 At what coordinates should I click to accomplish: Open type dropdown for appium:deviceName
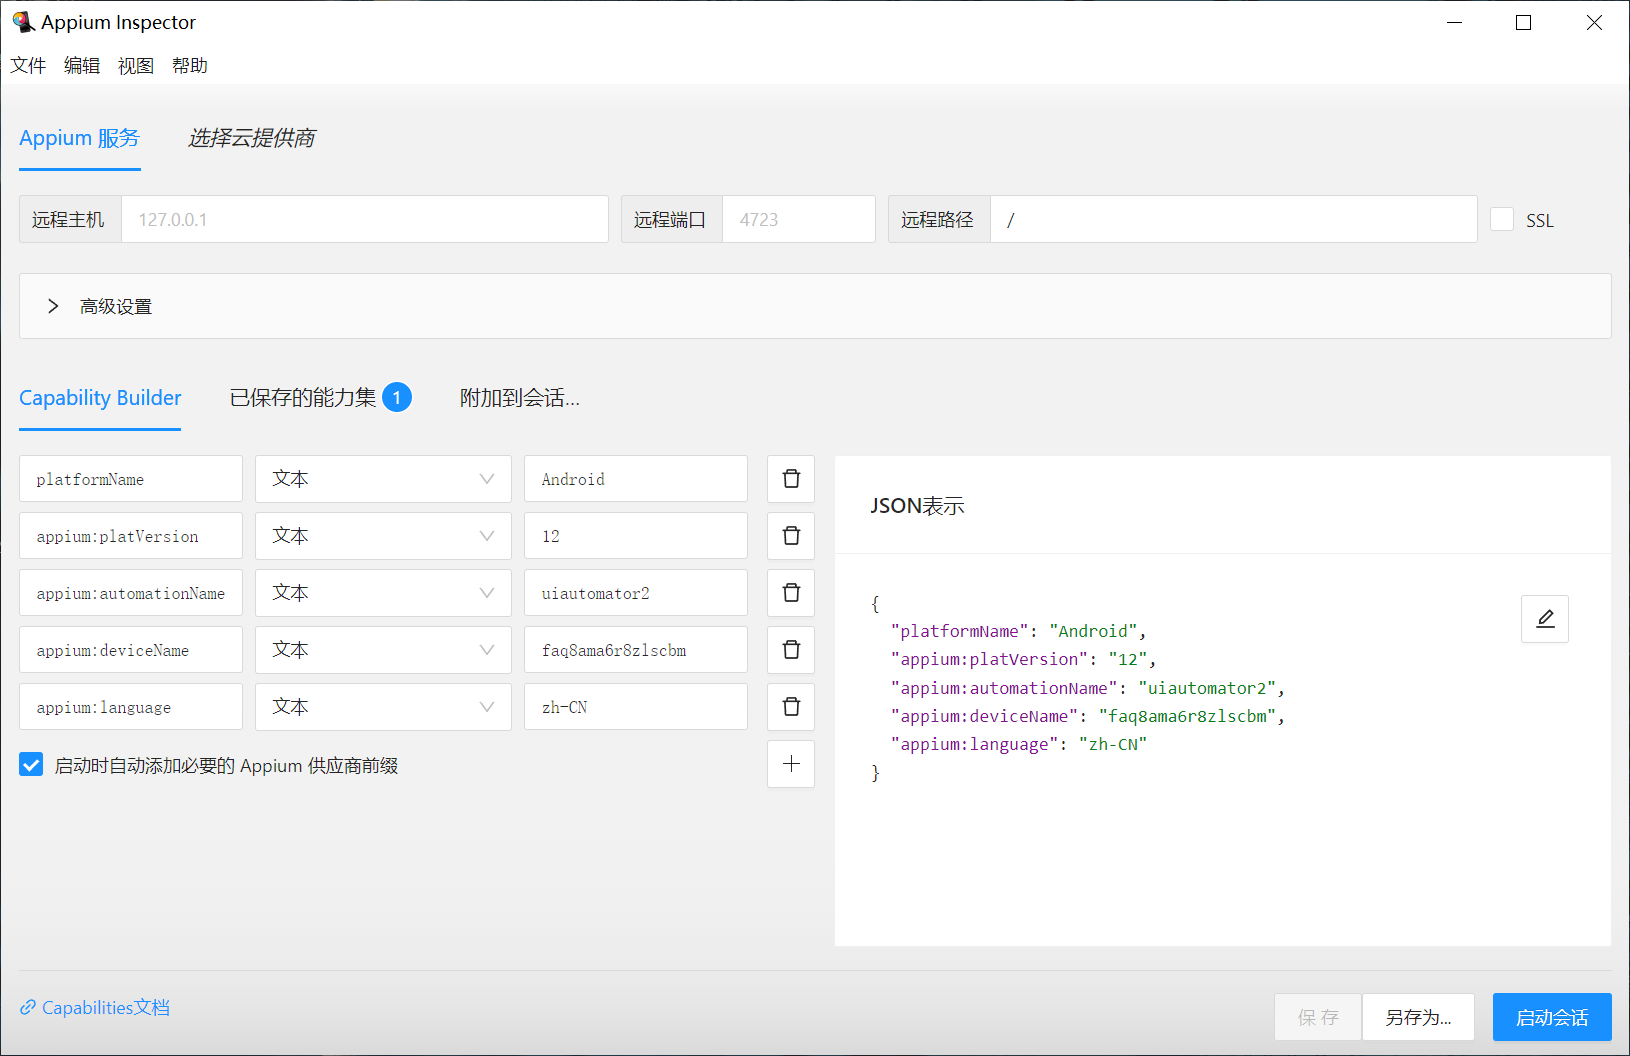(x=383, y=650)
